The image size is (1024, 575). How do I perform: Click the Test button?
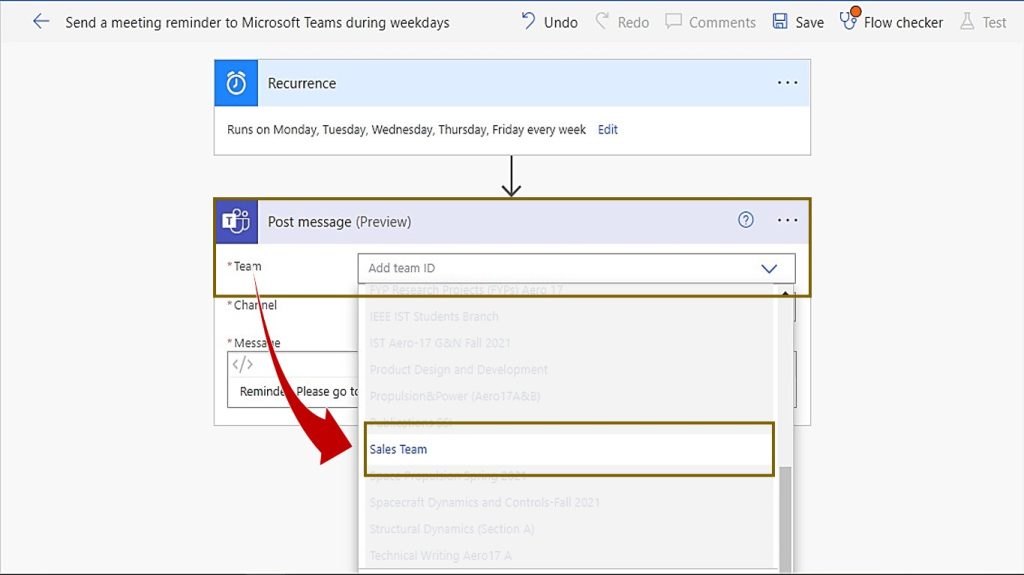984,22
